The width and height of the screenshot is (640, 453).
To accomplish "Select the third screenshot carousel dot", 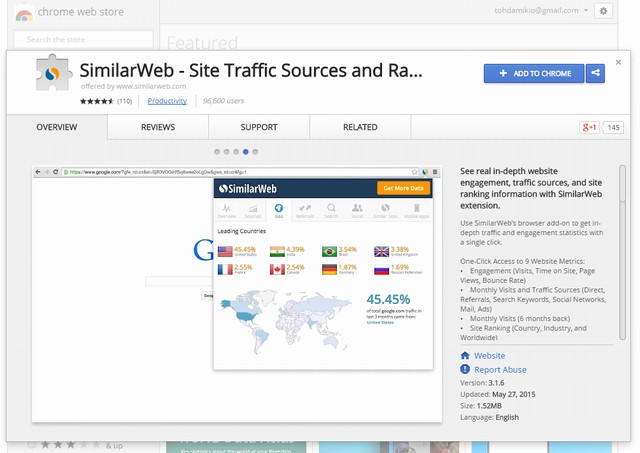I will (236, 152).
